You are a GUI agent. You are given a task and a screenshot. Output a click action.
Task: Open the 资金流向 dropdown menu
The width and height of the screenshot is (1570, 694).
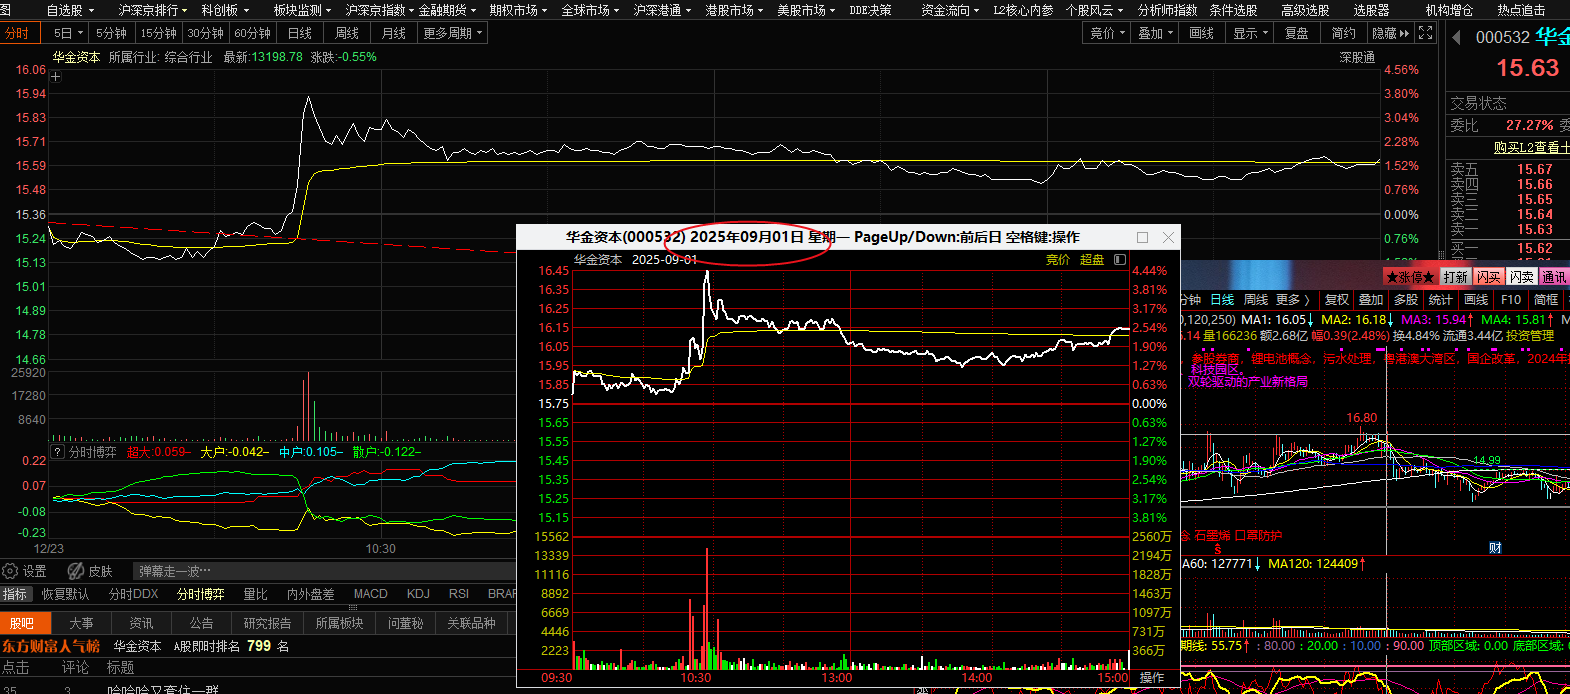pos(951,10)
